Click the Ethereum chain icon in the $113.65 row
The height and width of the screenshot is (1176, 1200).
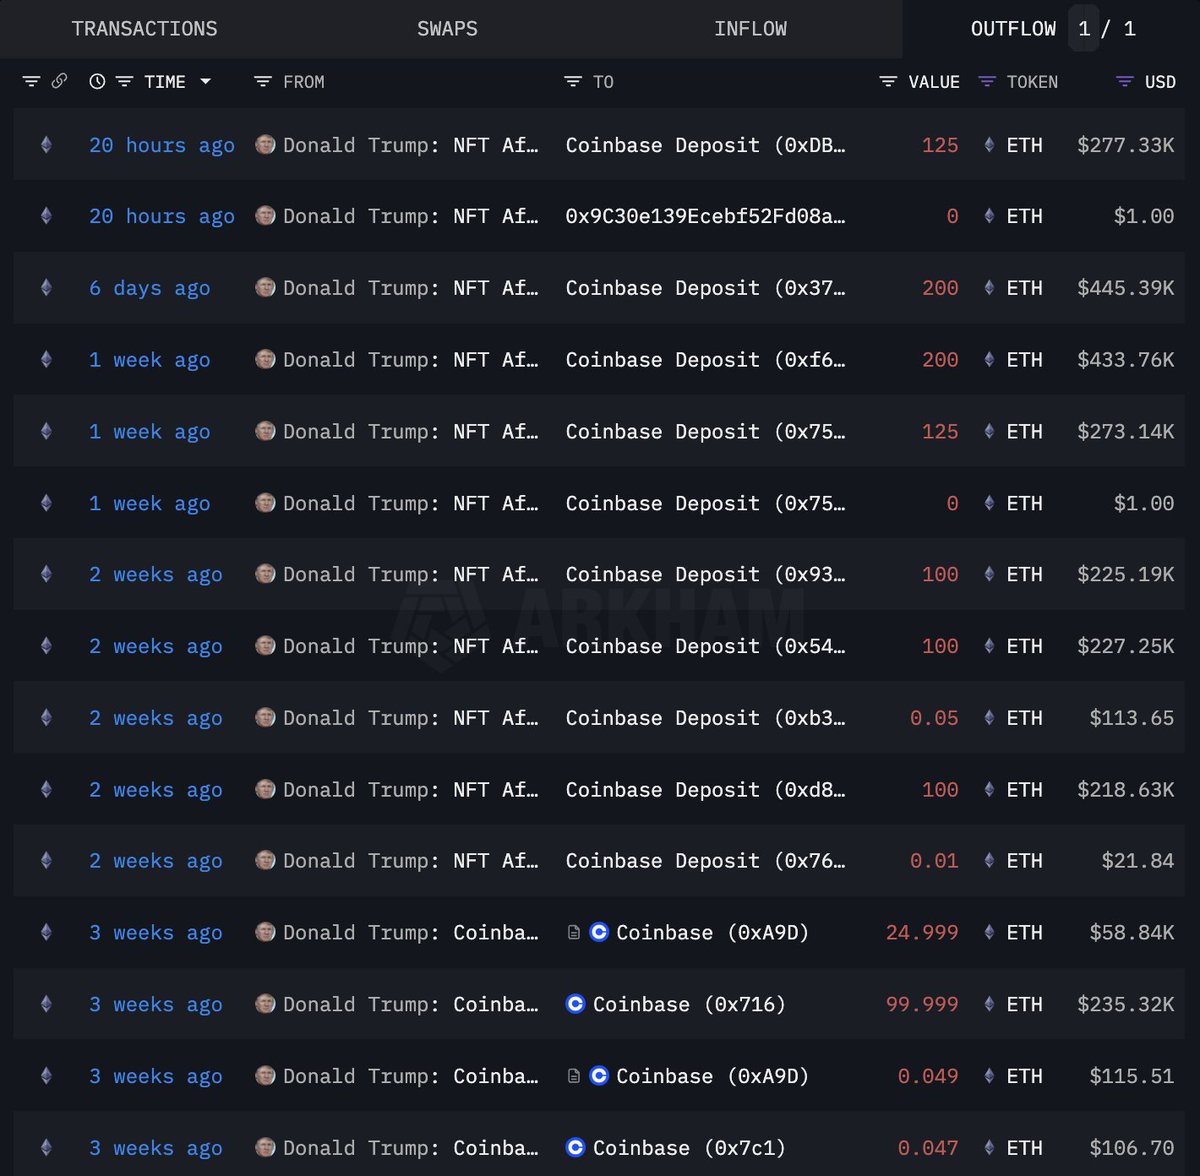click(x=46, y=718)
